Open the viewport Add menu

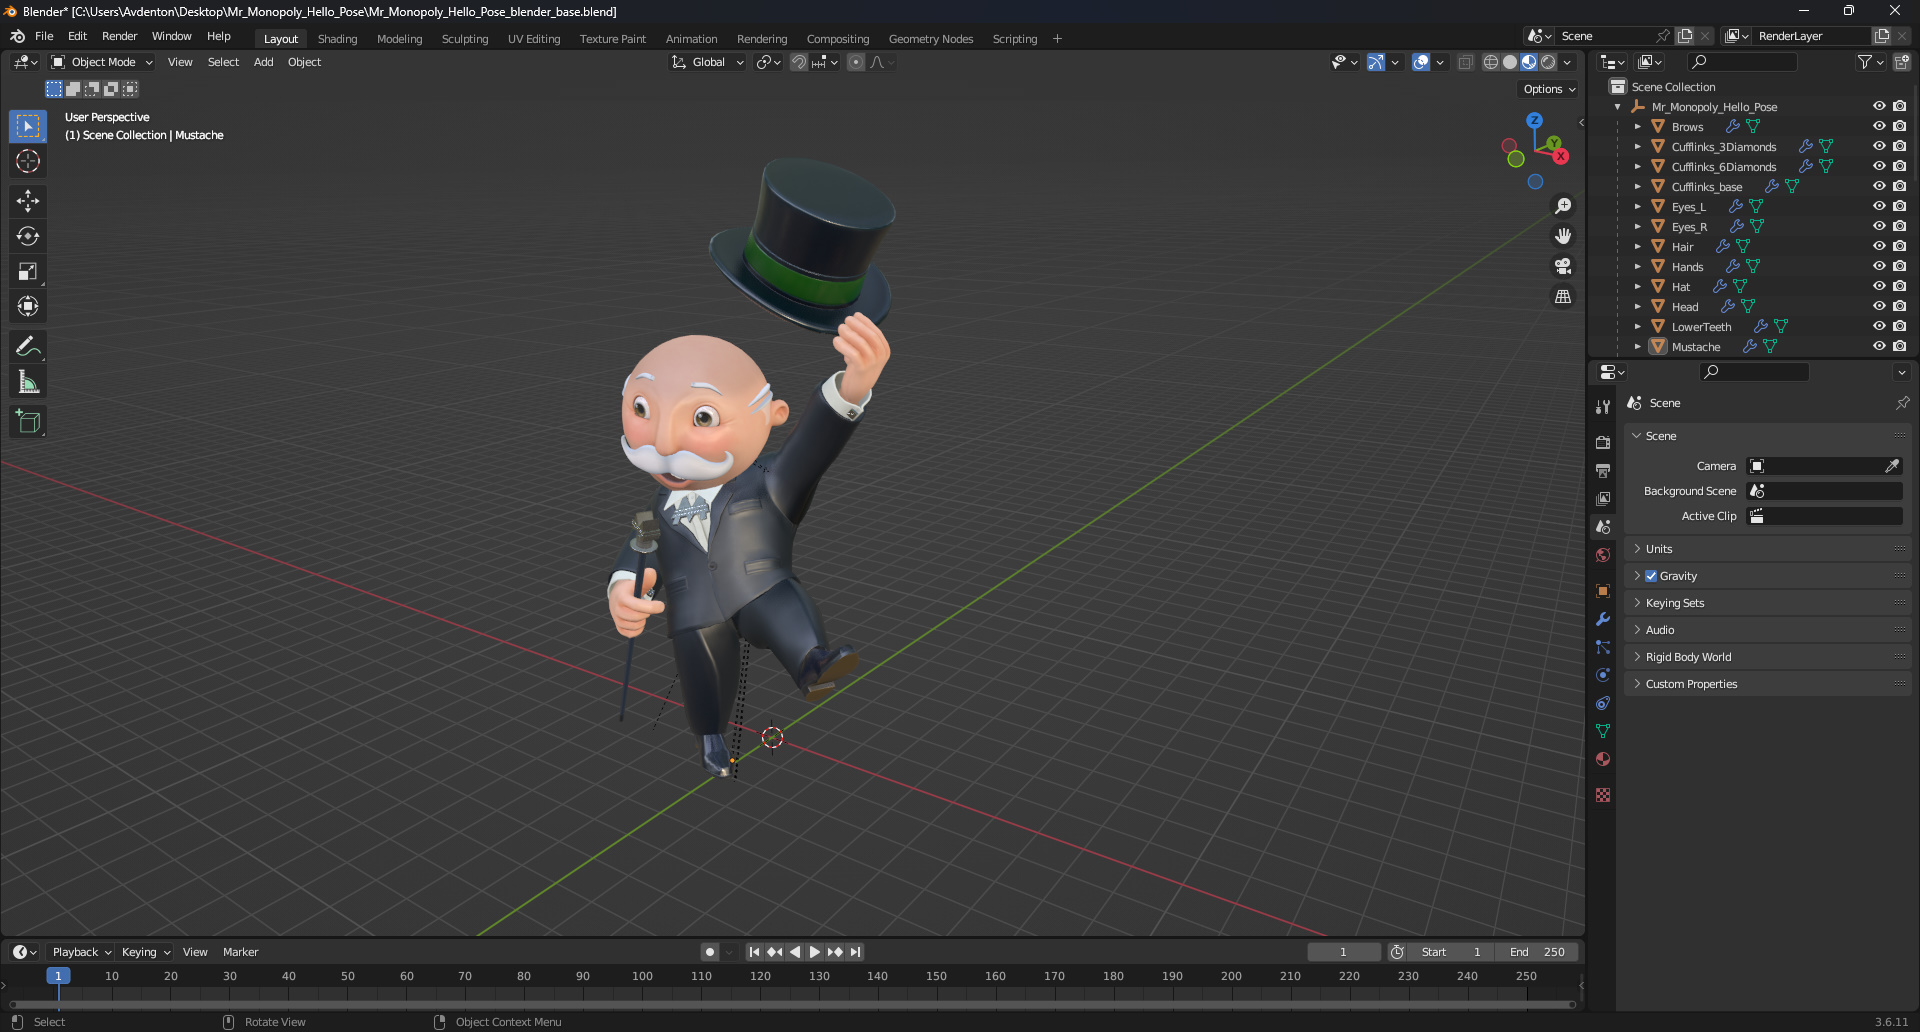pyautogui.click(x=263, y=62)
